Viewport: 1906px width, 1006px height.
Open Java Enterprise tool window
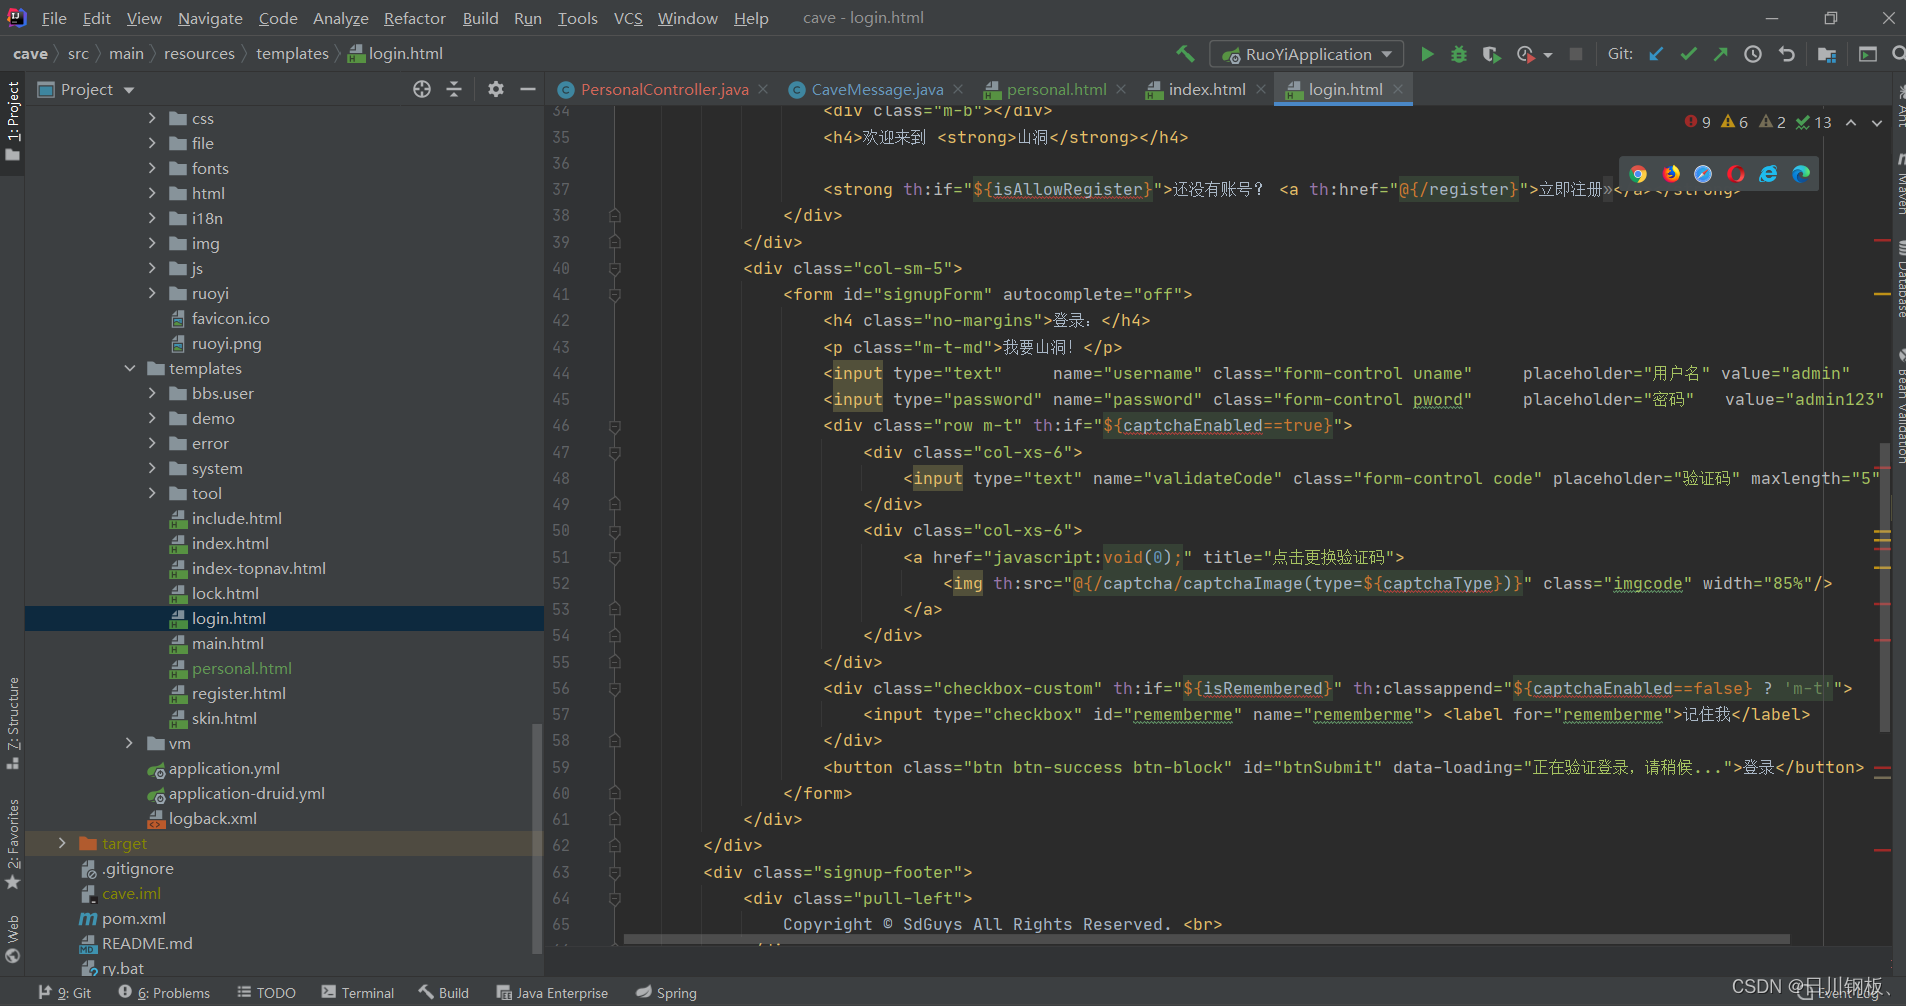point(552,992)
